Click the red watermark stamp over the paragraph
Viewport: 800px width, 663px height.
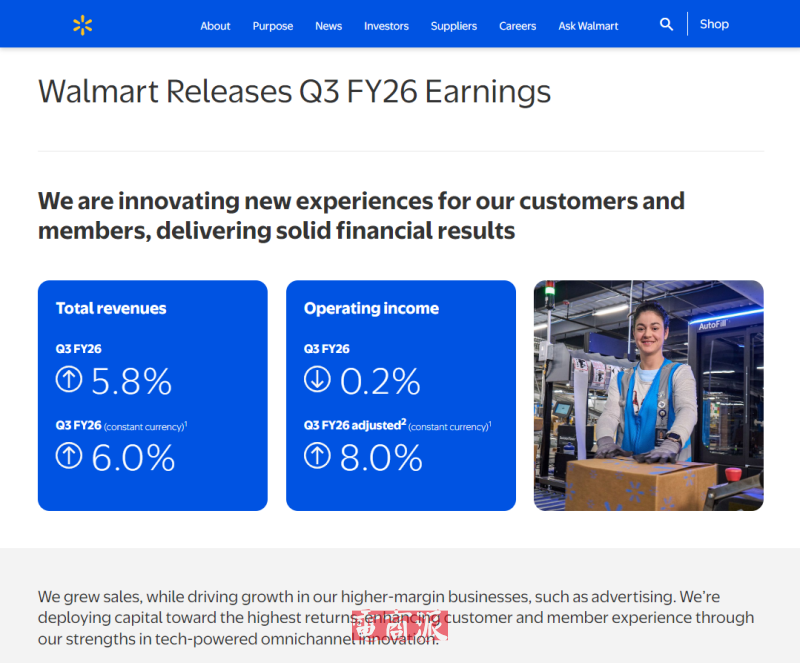pos(400,624)
